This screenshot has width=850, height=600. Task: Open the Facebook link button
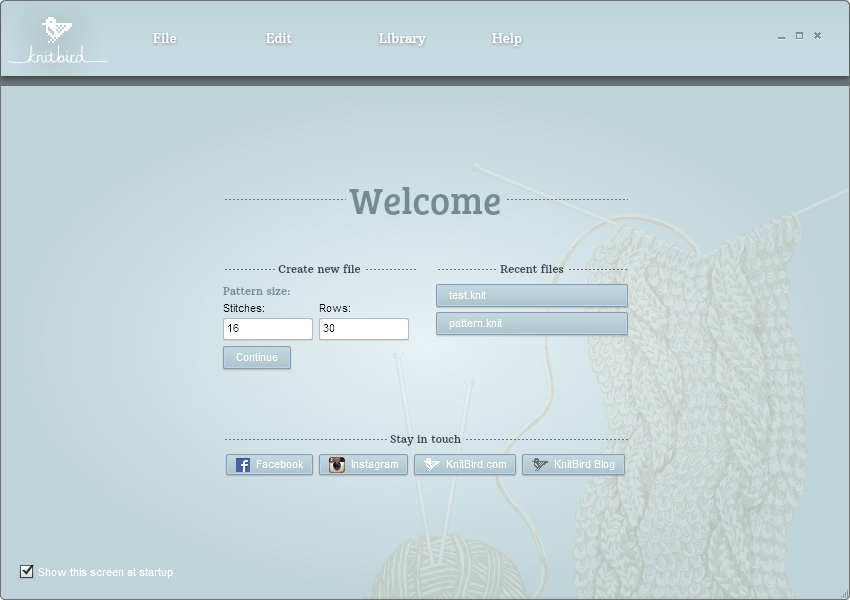(x=269, y=464)
